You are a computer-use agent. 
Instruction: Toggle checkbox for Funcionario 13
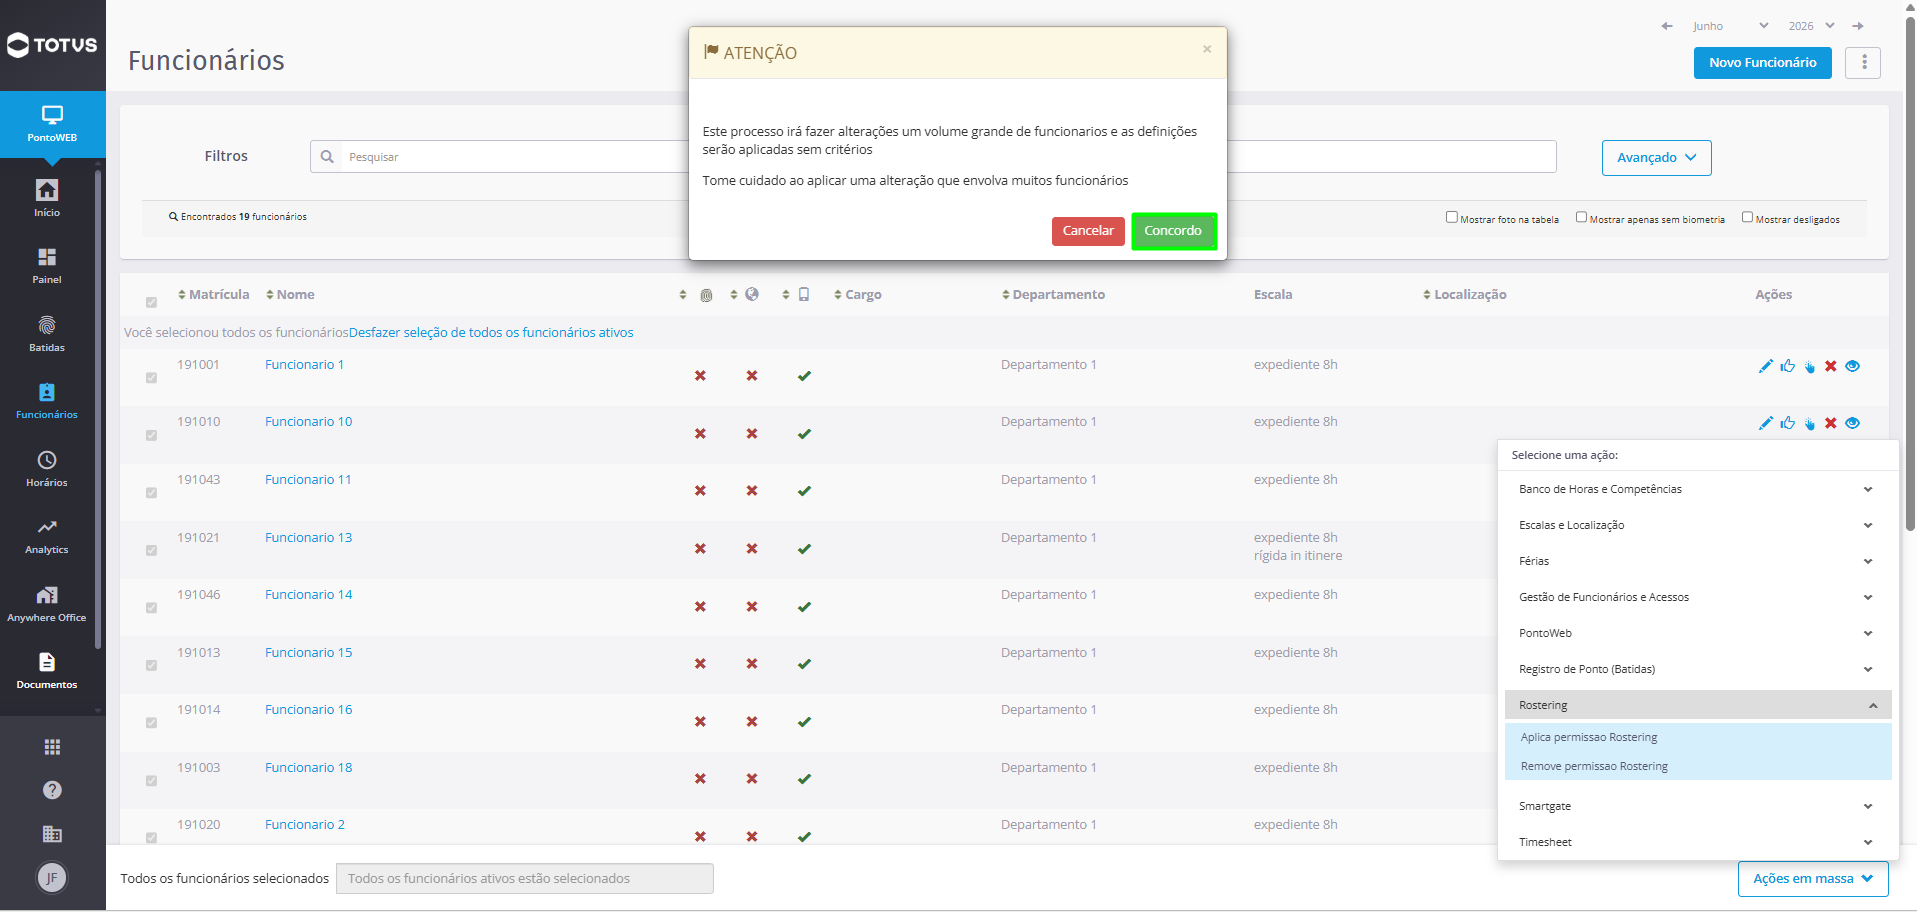pyautogui.click(x=151, y=550)
